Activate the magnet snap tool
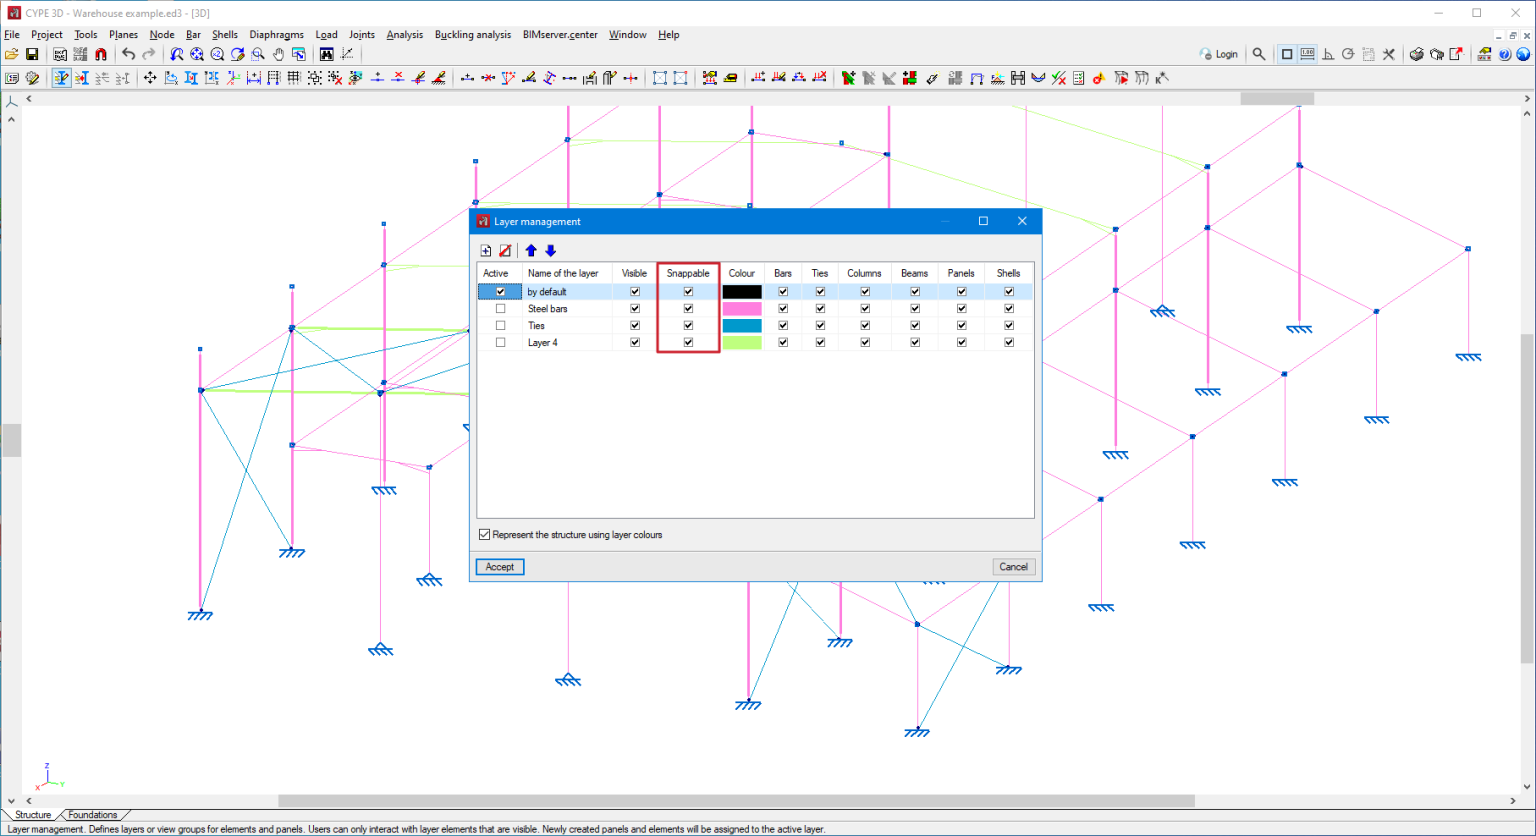 coord(100,53)
